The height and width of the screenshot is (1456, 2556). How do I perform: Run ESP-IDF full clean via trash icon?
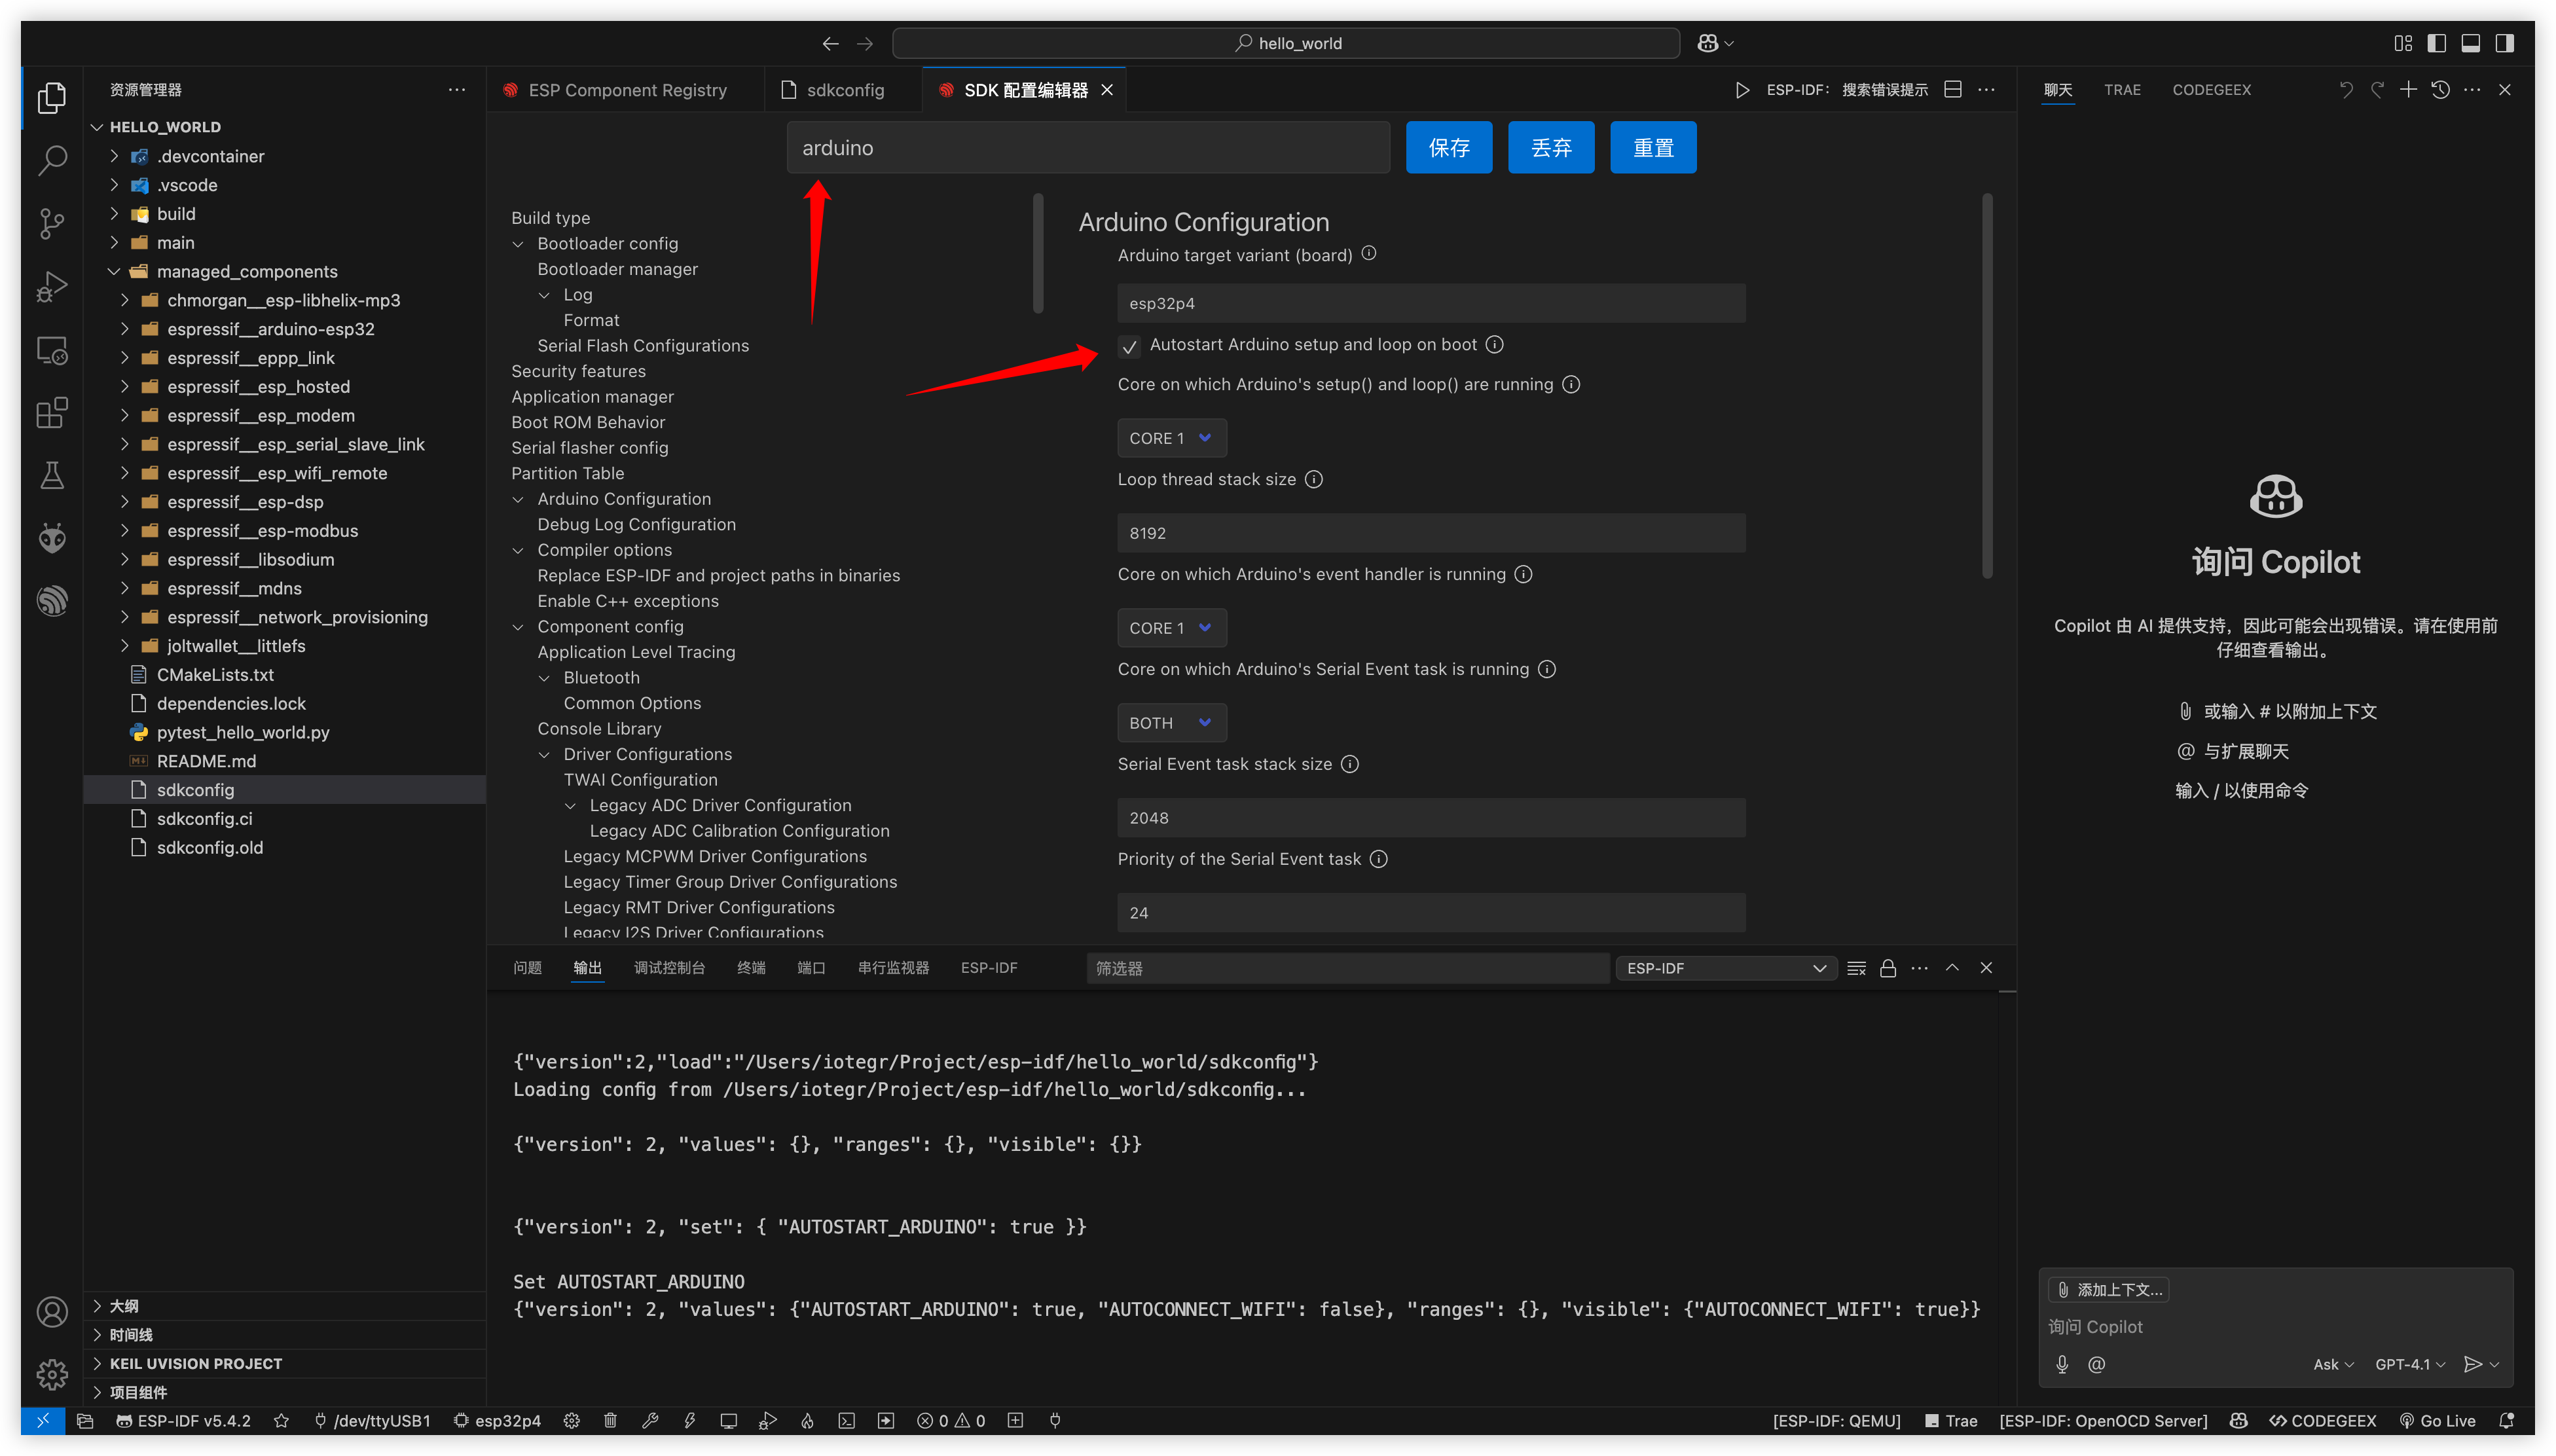point(610,1420)
